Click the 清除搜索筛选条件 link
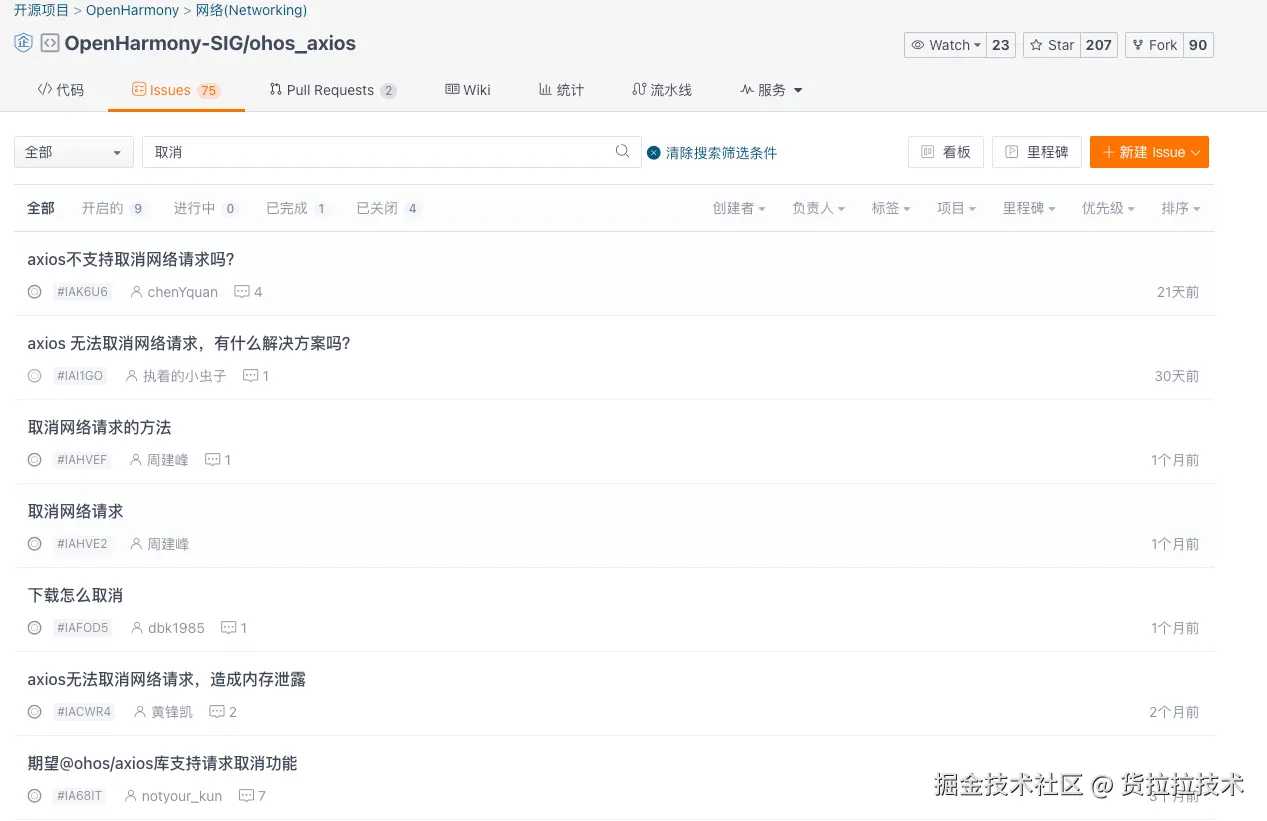Viewport: 1267px width, 821px height. [721, 153]
